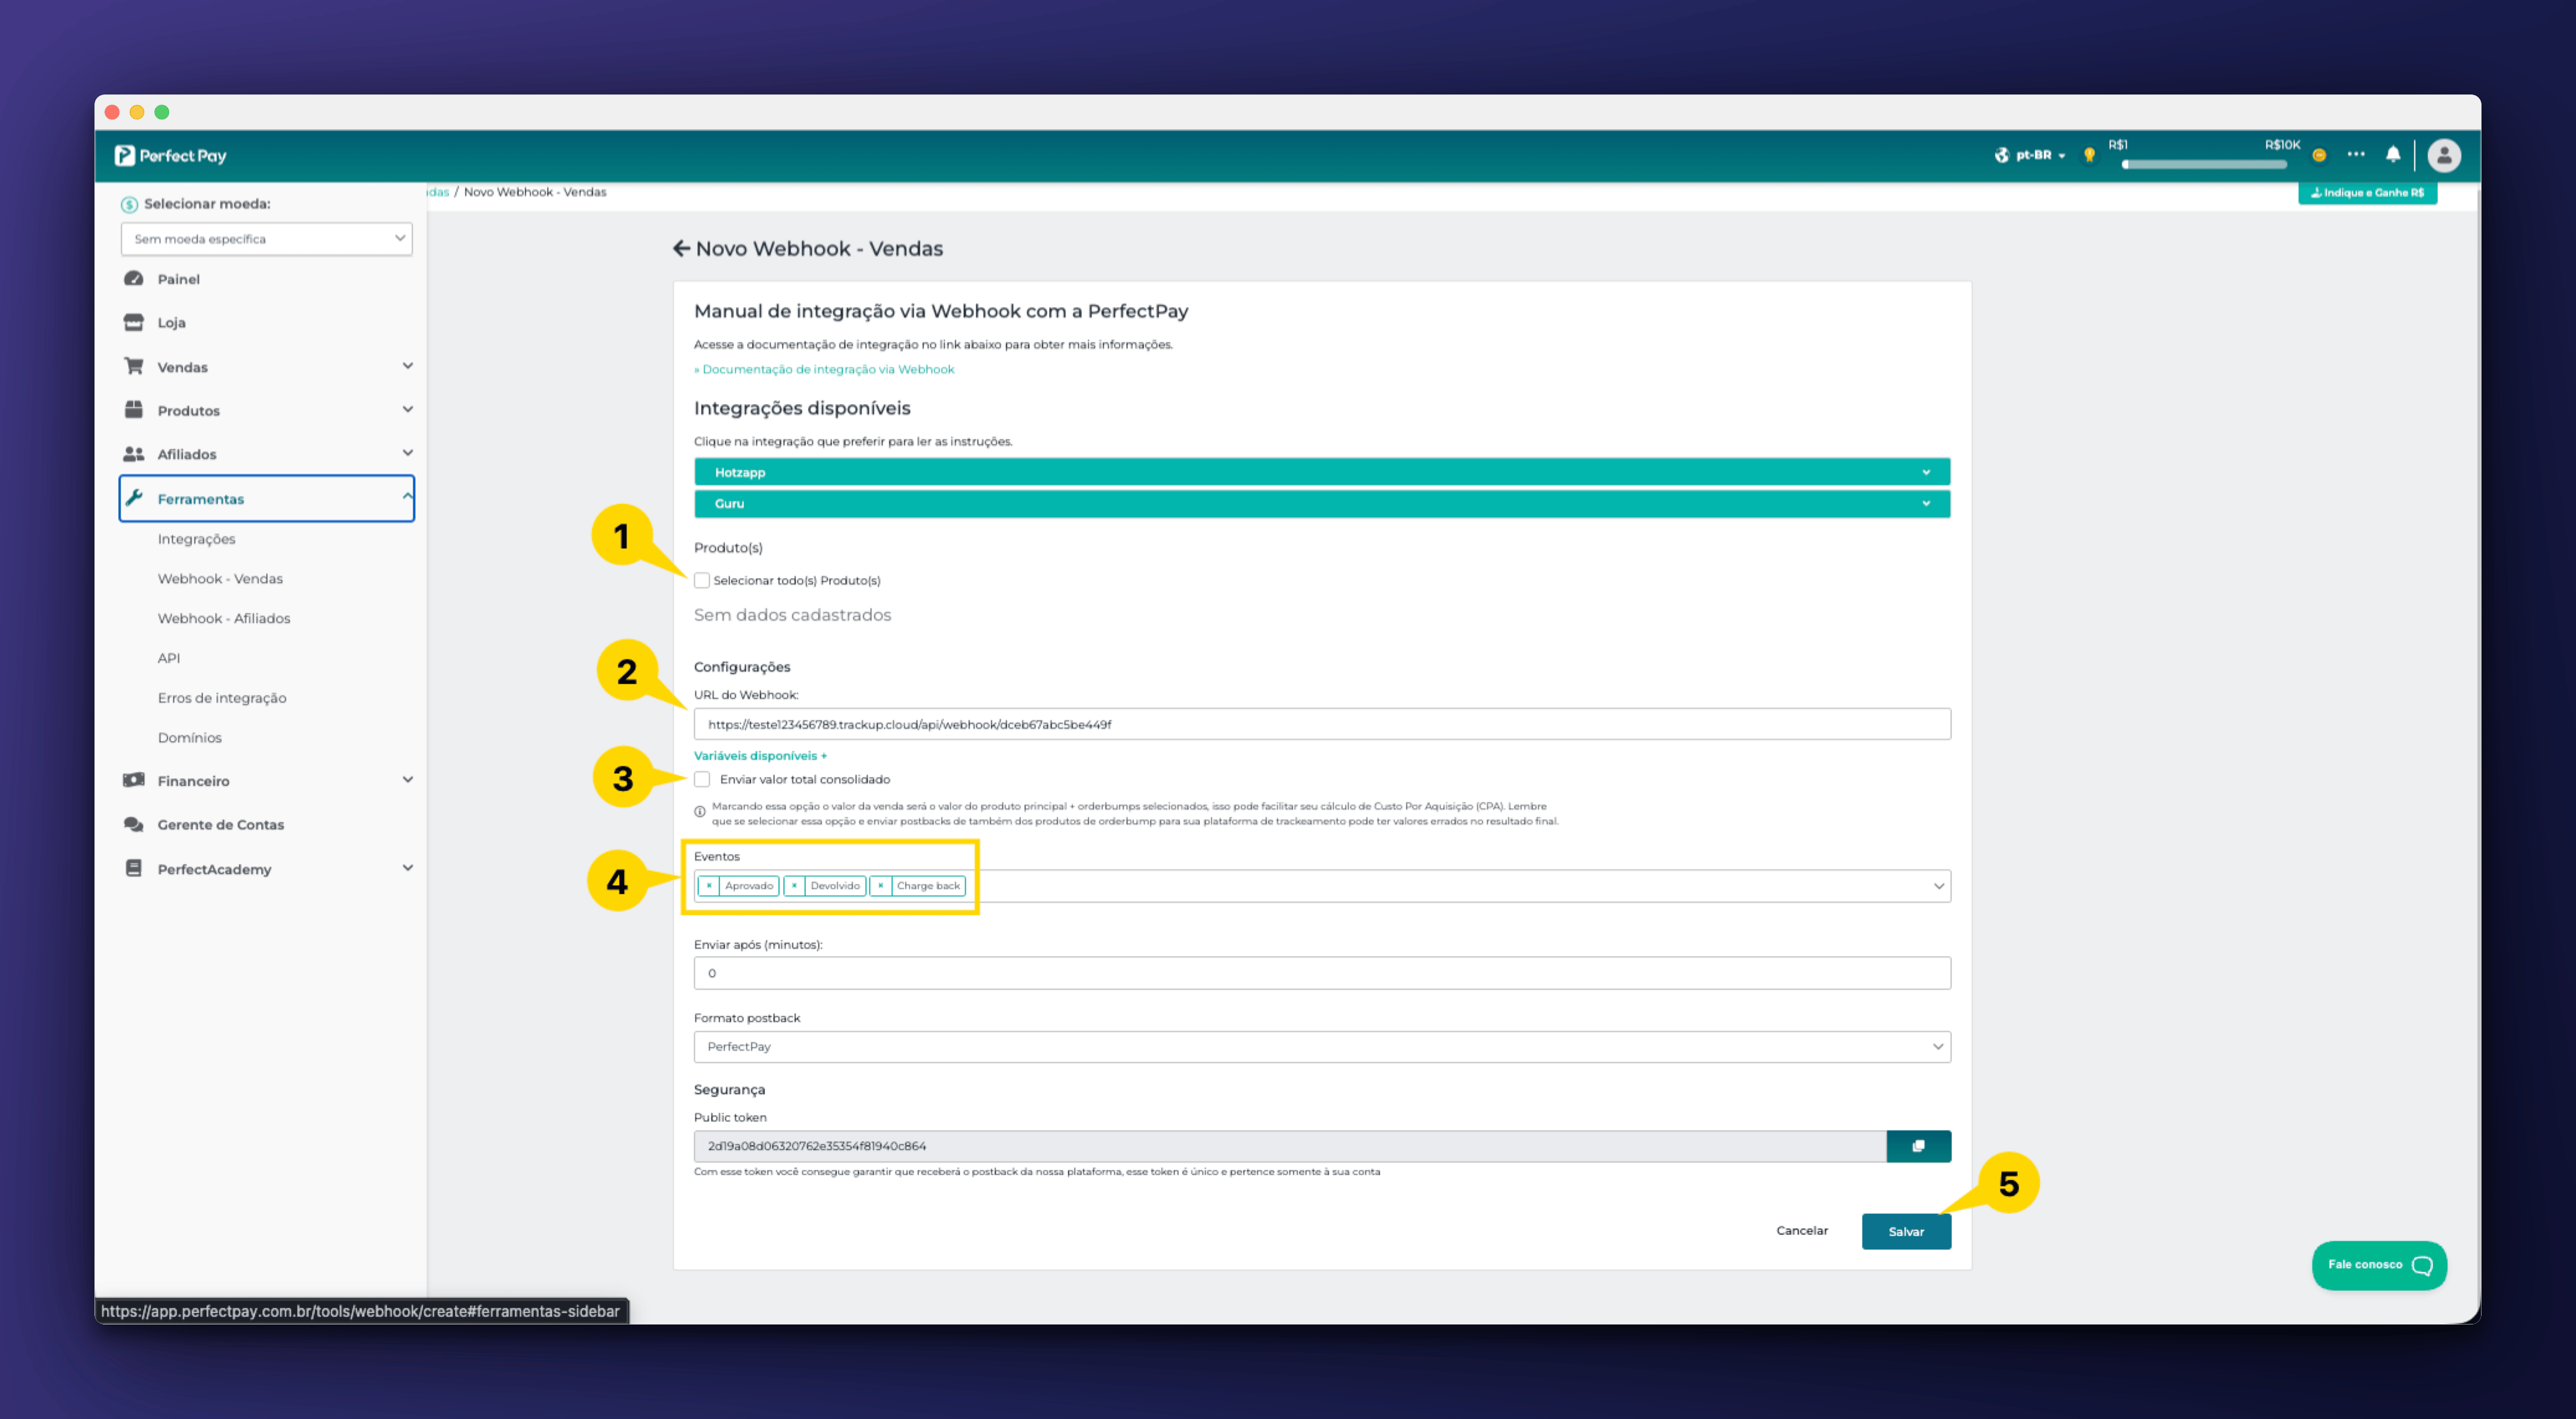The height and width of the screenshot is (1419, 2576).
Task: Click the Gerente de Contas chat icon
Action: (133, 824)
